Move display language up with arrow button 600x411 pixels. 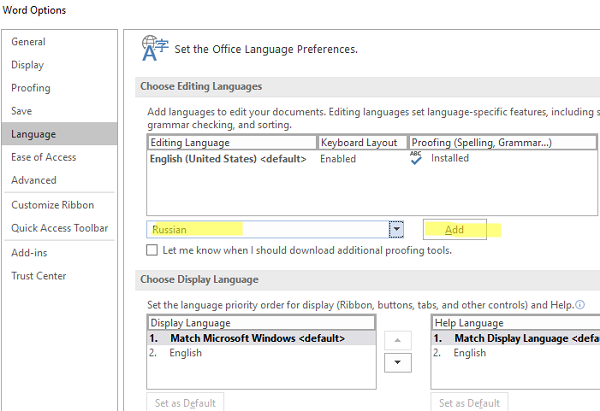pos(398,340)
